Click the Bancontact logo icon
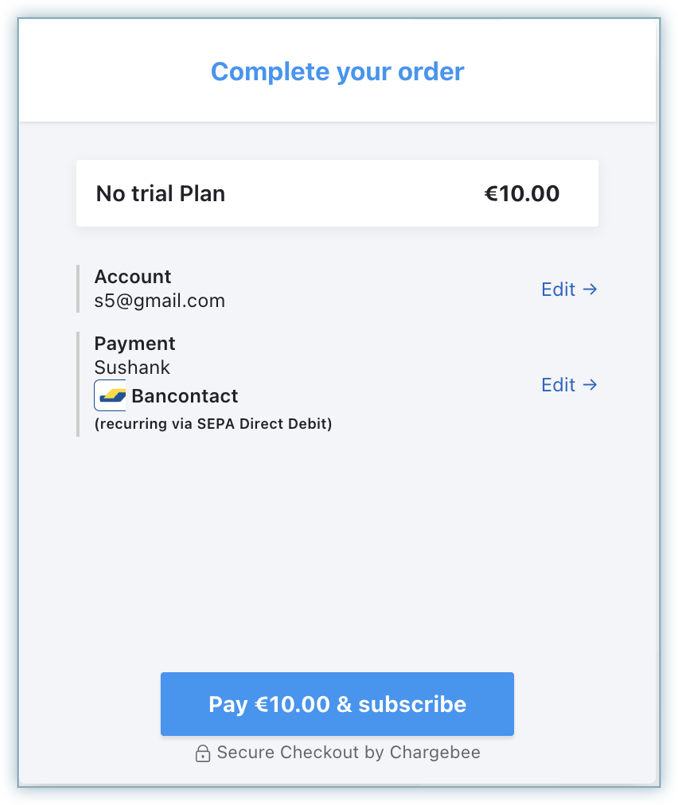 pyautogui.click(x=110, y=395)
